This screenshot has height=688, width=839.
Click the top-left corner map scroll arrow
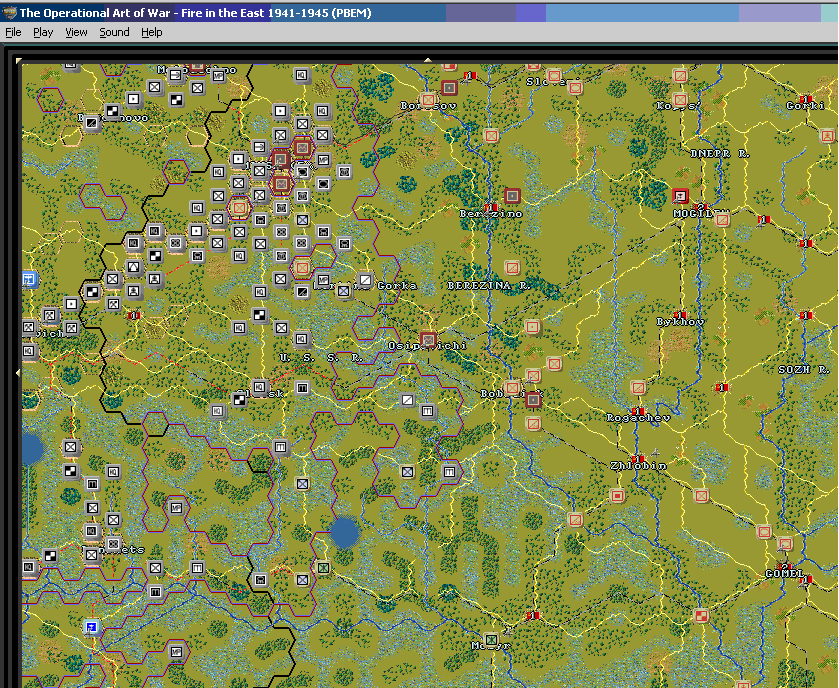coord(19,61)
